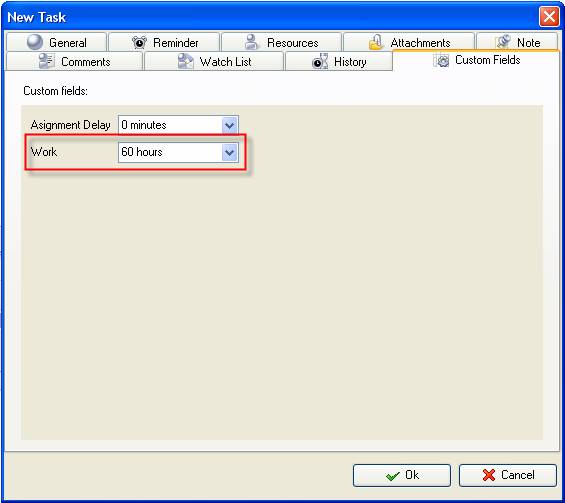Close the New Task dialog

pos(549,17)
